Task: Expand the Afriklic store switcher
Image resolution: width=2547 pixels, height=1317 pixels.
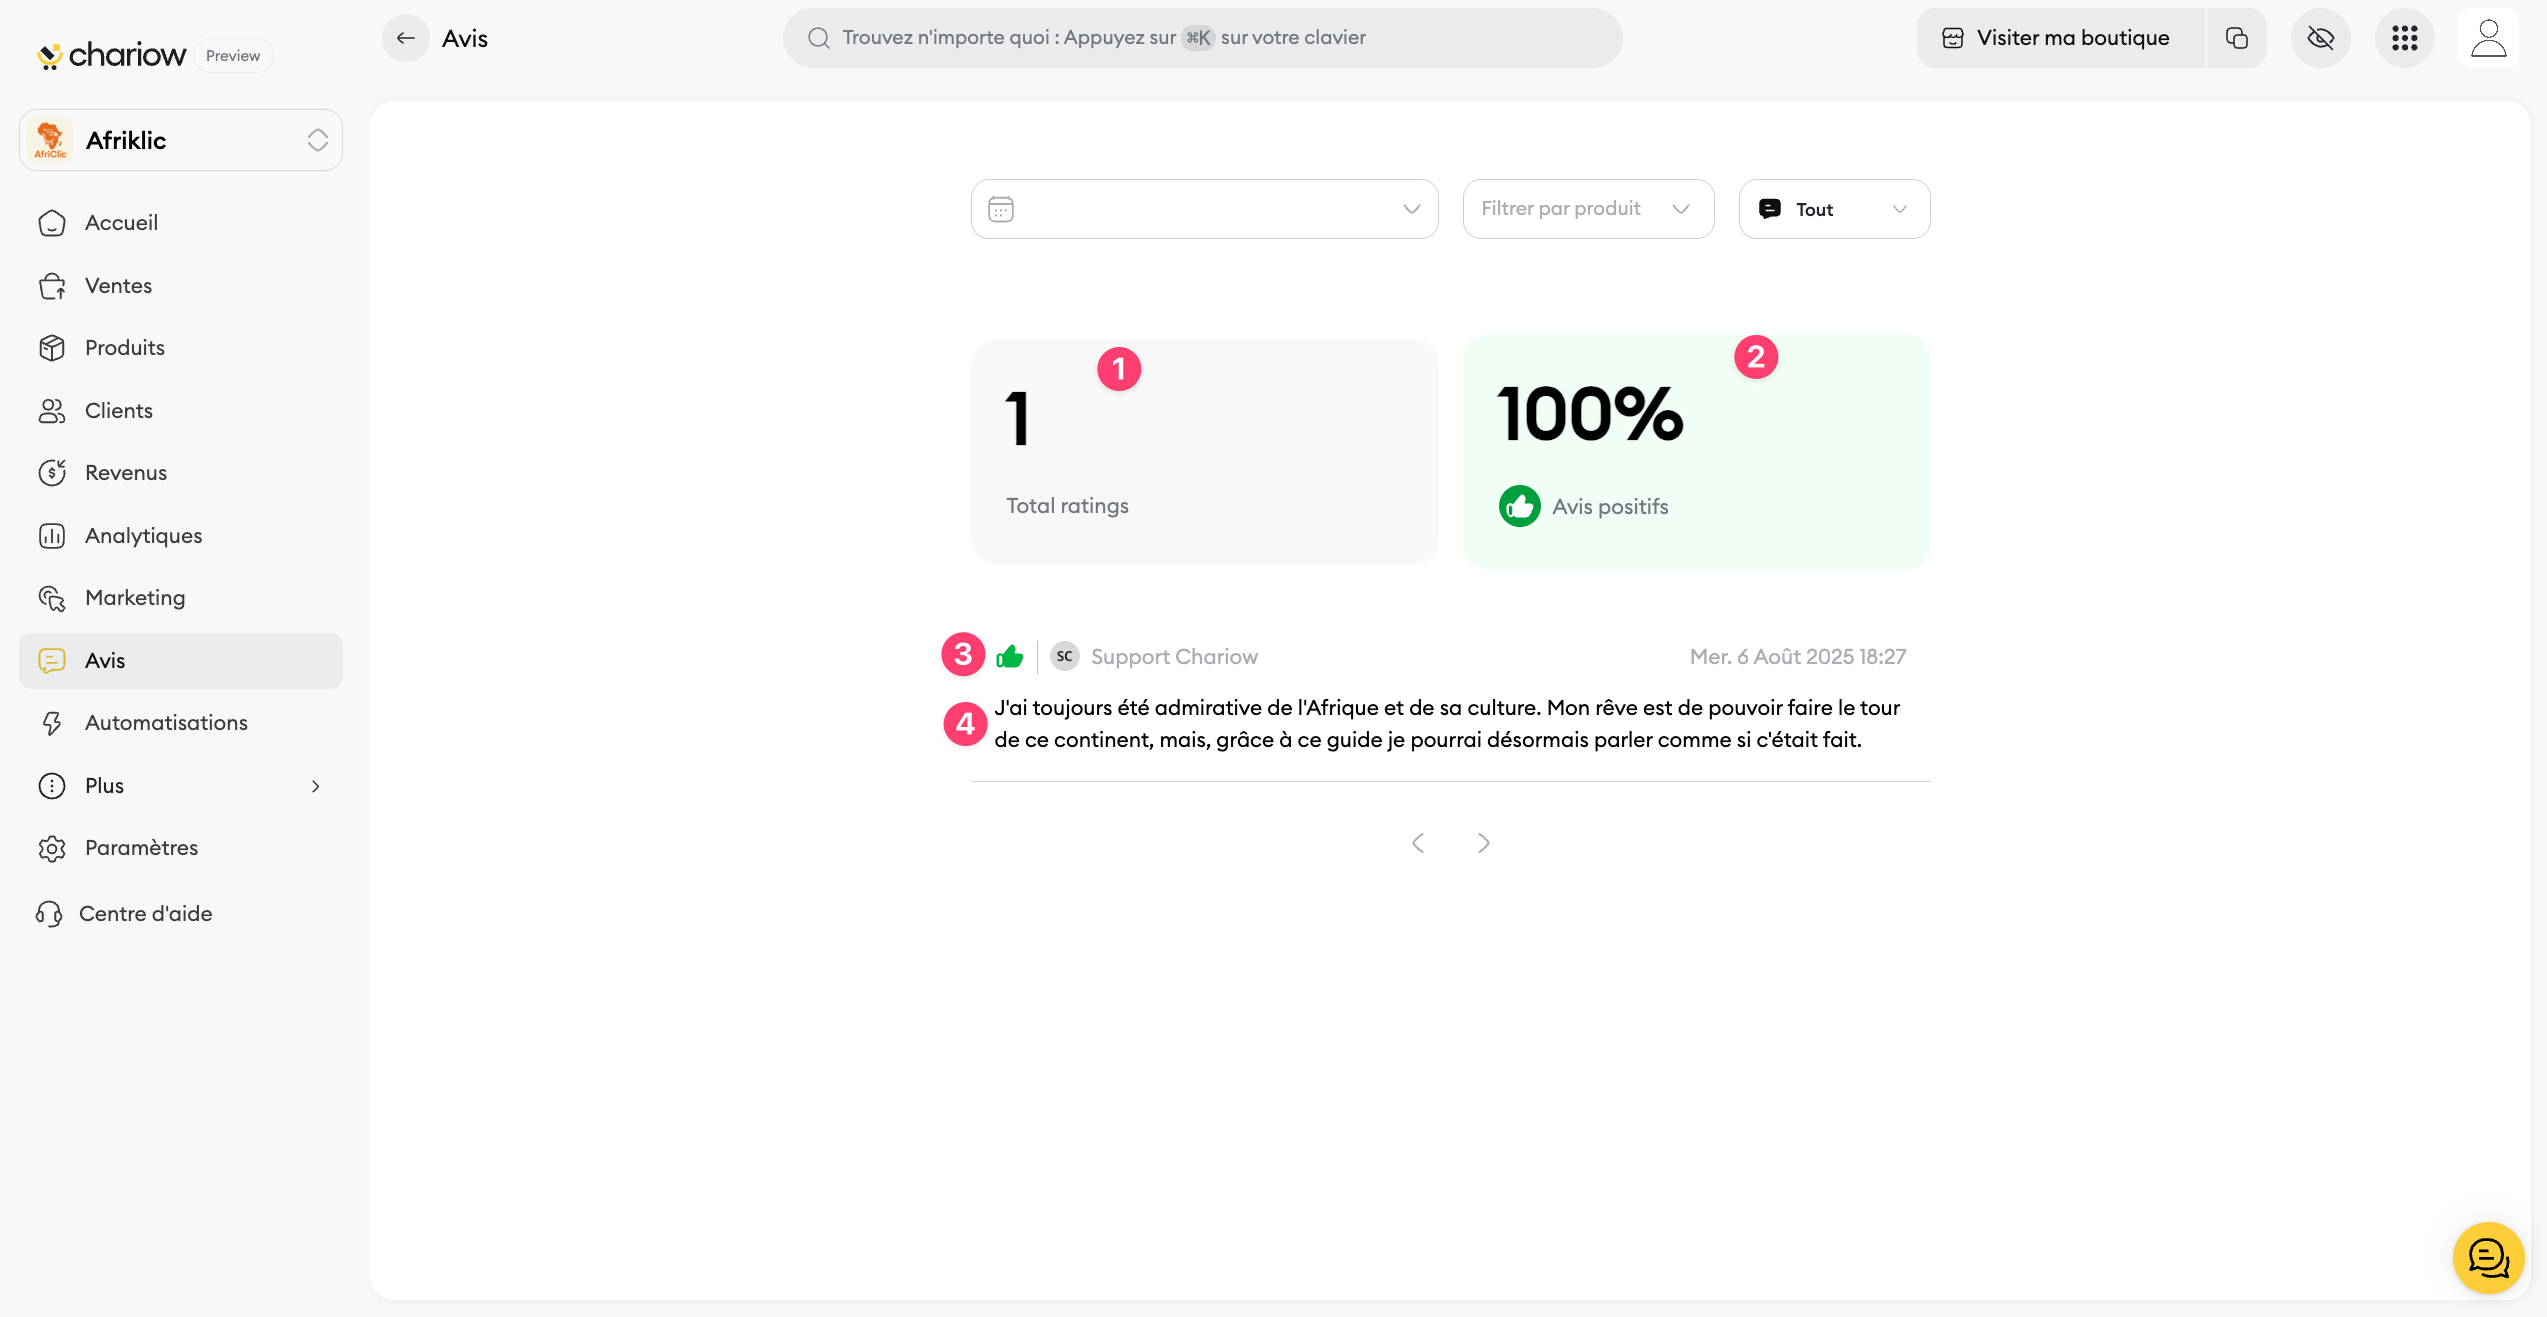Action: [x=181, y=140]
